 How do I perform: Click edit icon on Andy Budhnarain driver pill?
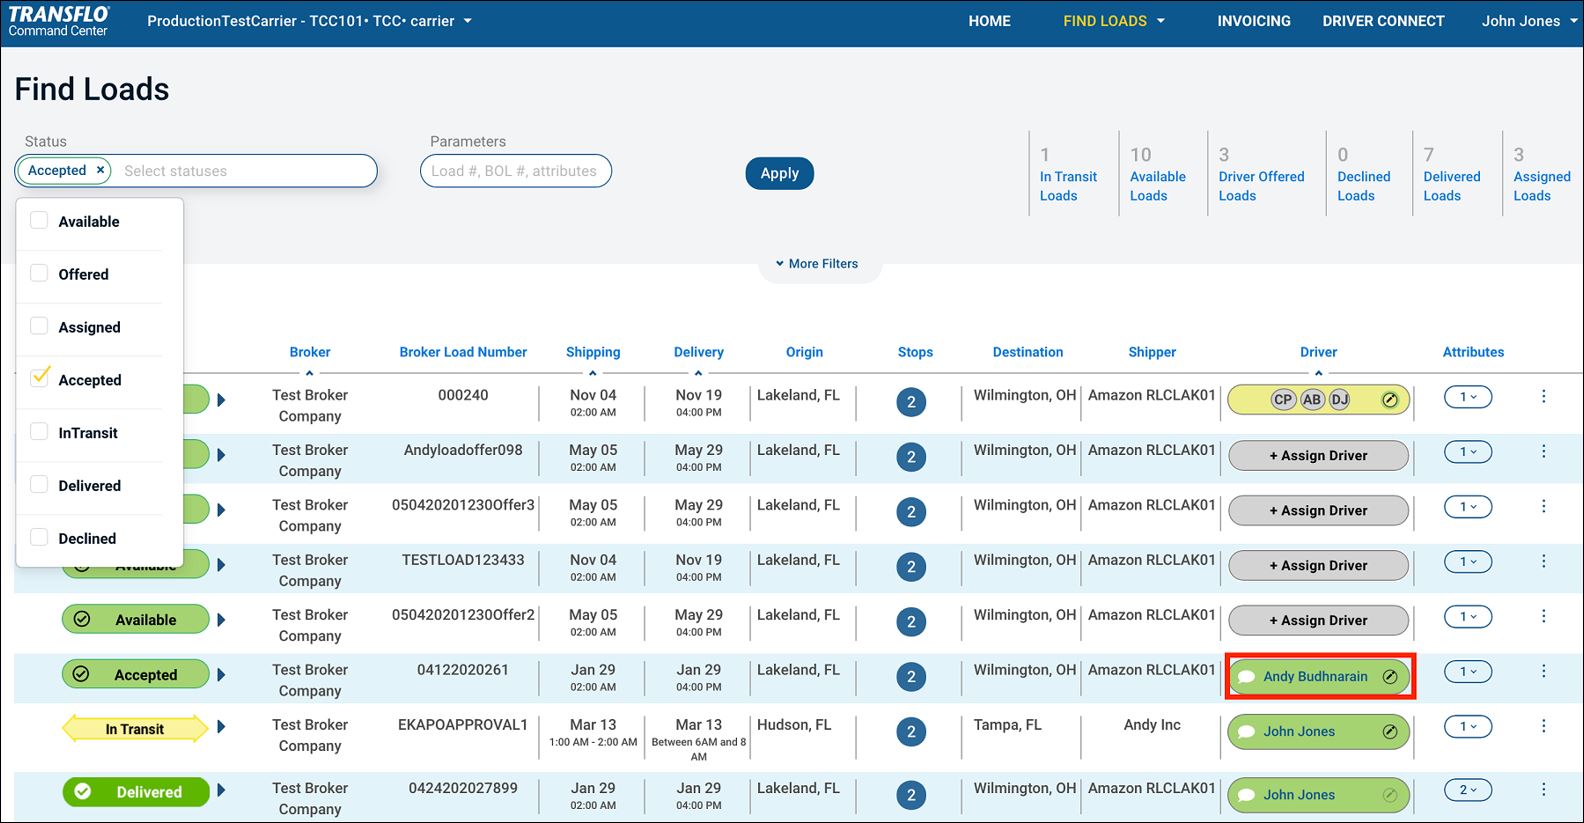[x=1389, y=677]
